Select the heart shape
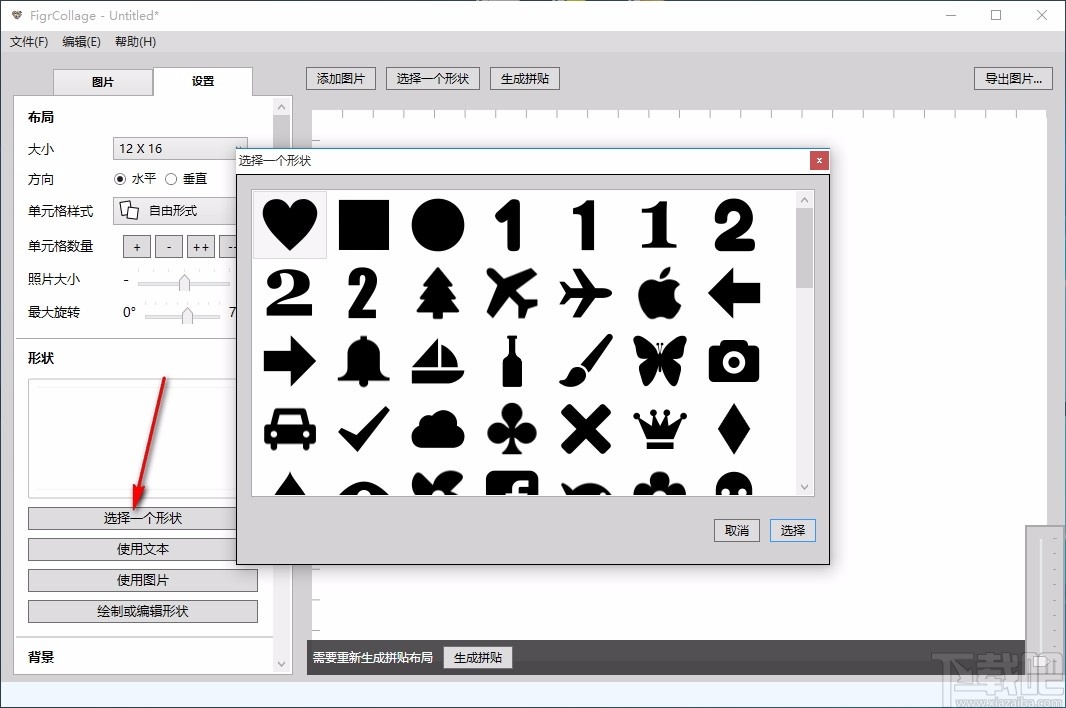Viewport: 1066px width, 708px height. tap(288, 225)
